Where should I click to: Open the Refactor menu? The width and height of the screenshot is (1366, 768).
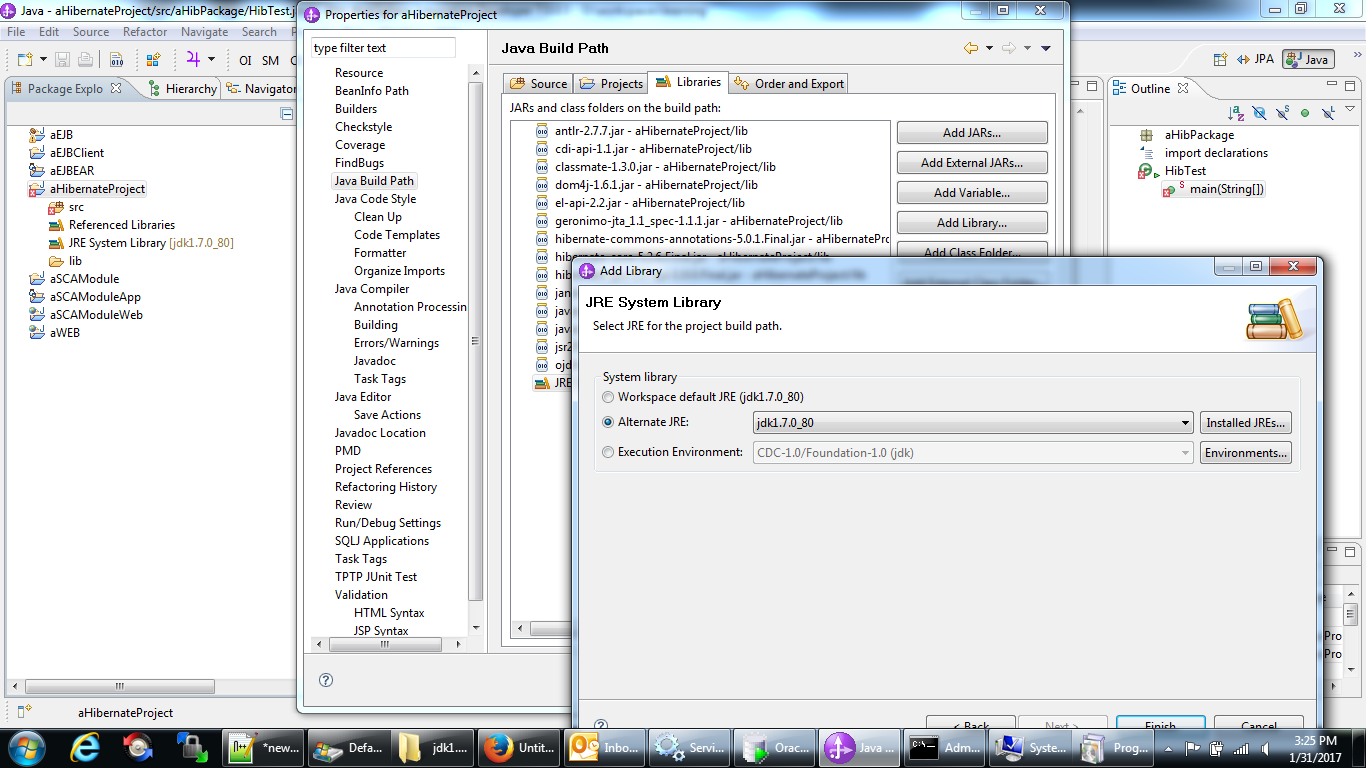(x=145, y=32)
